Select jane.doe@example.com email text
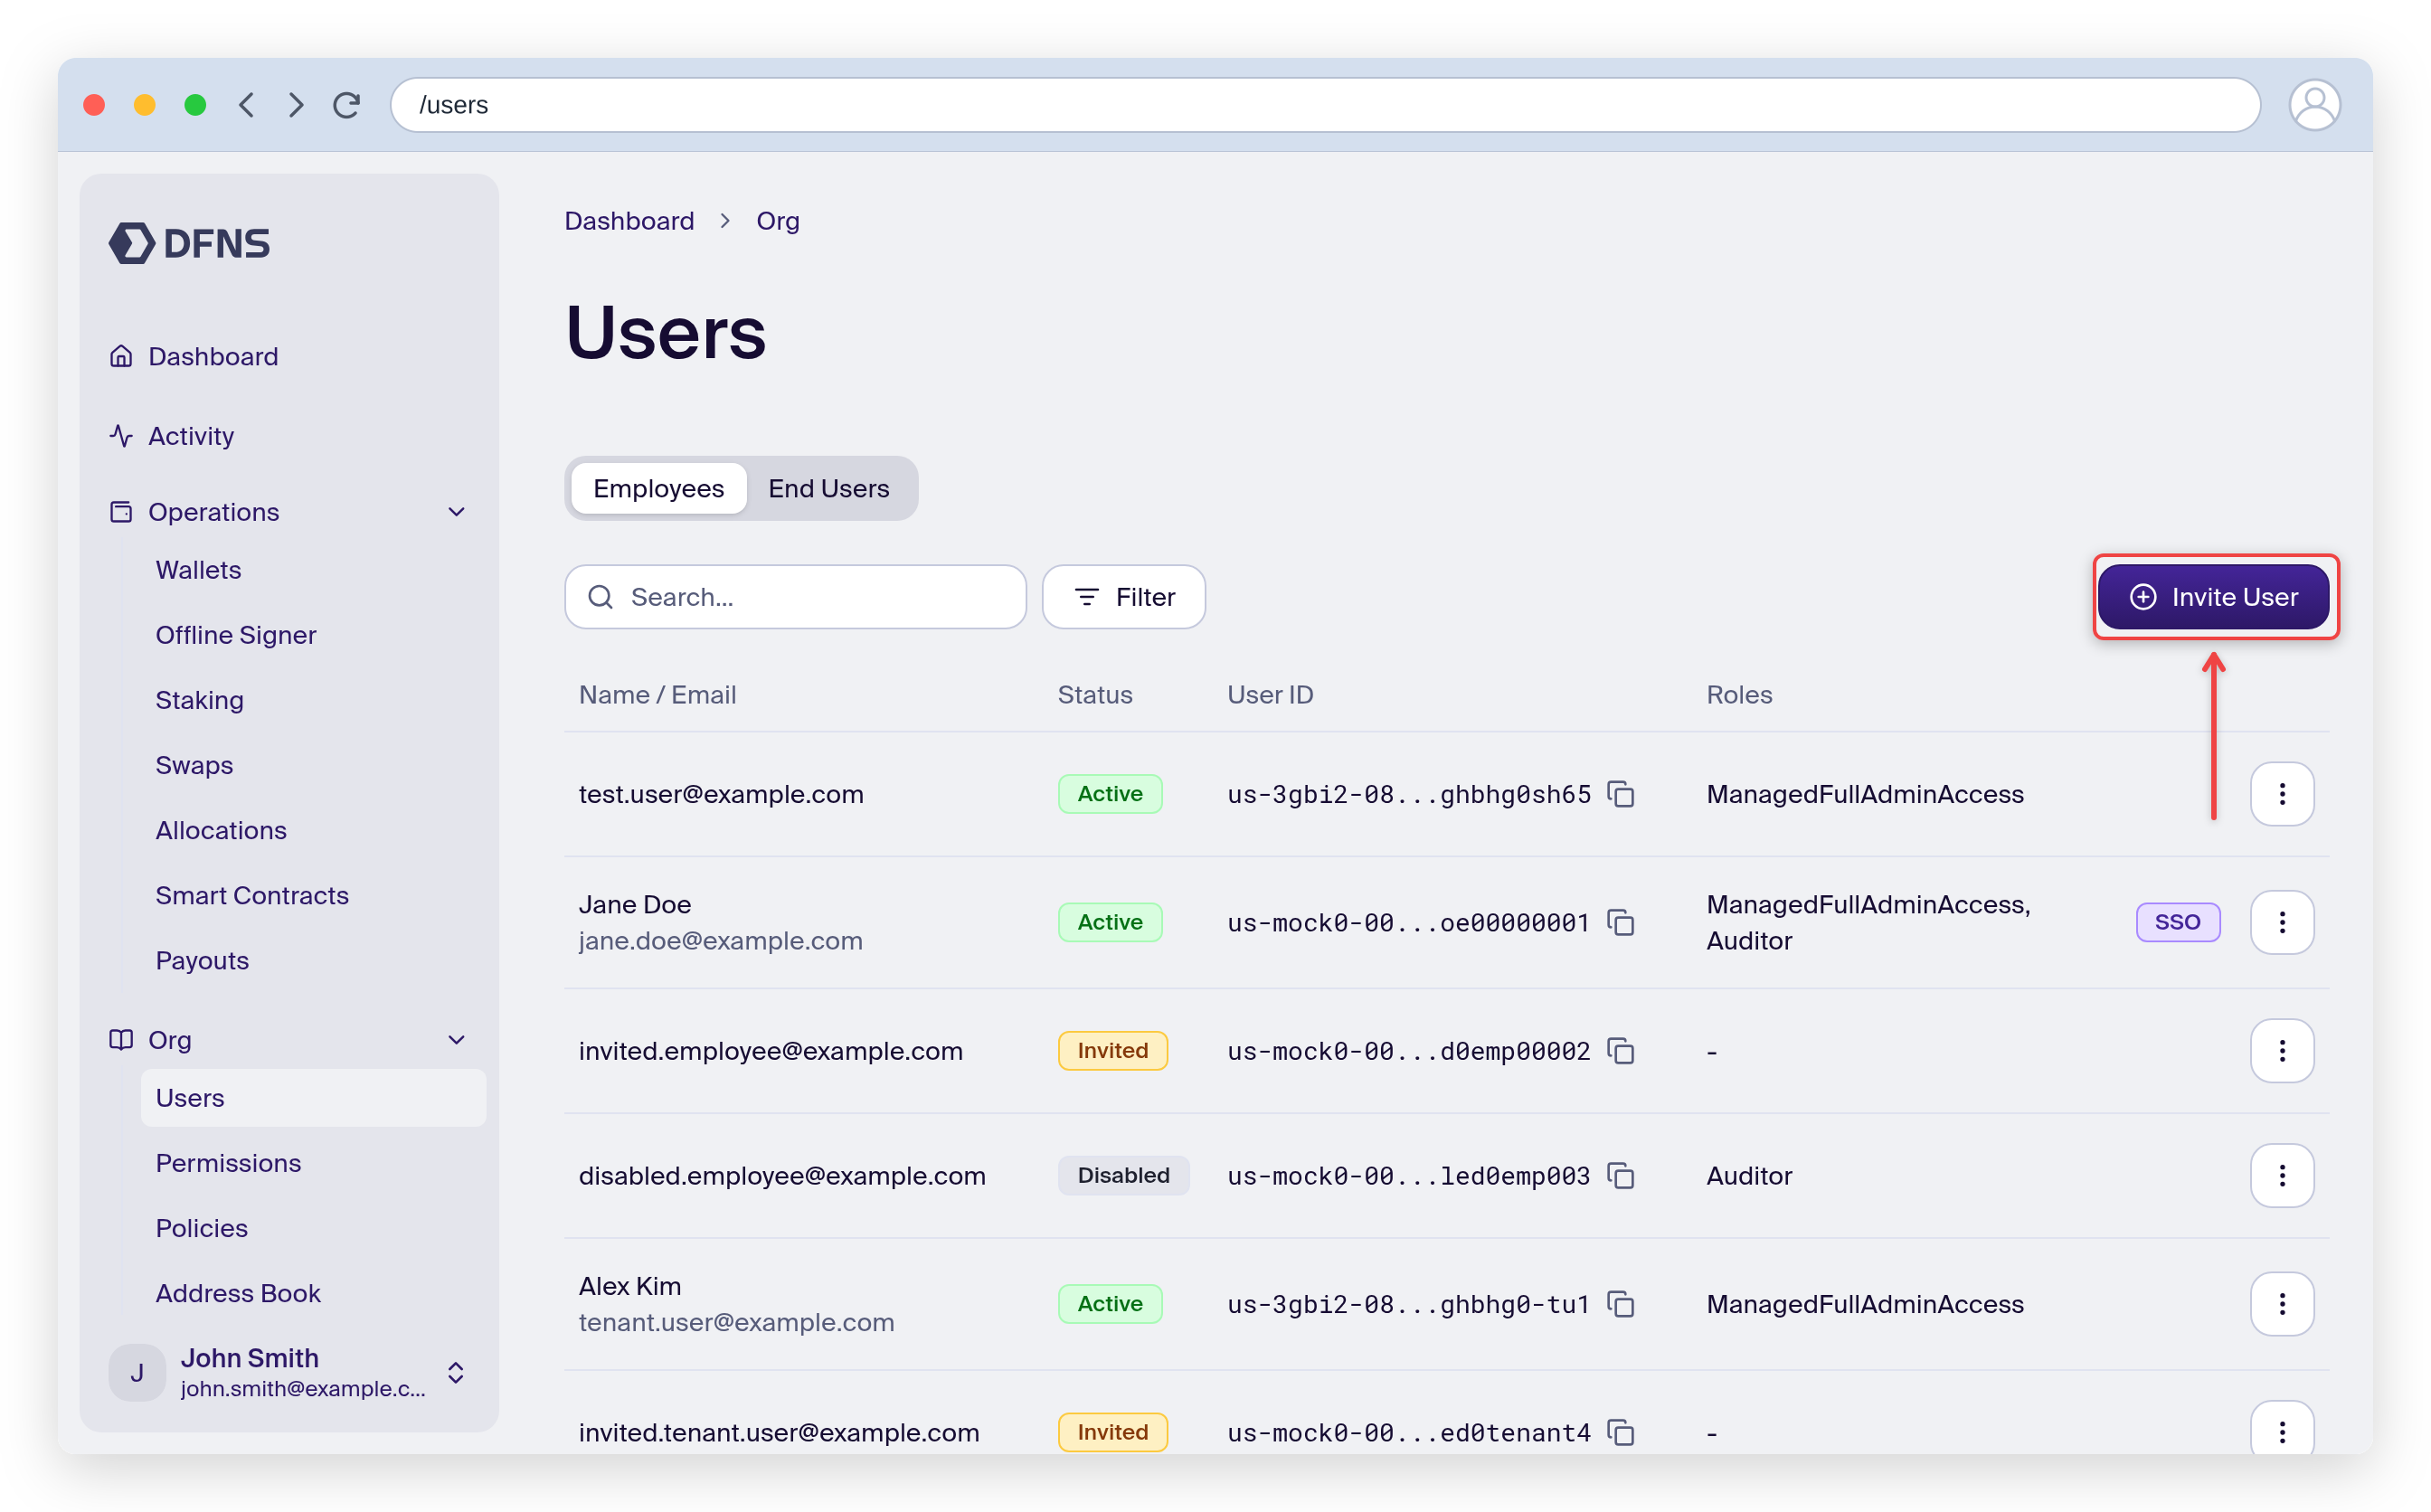 [720, 941]
